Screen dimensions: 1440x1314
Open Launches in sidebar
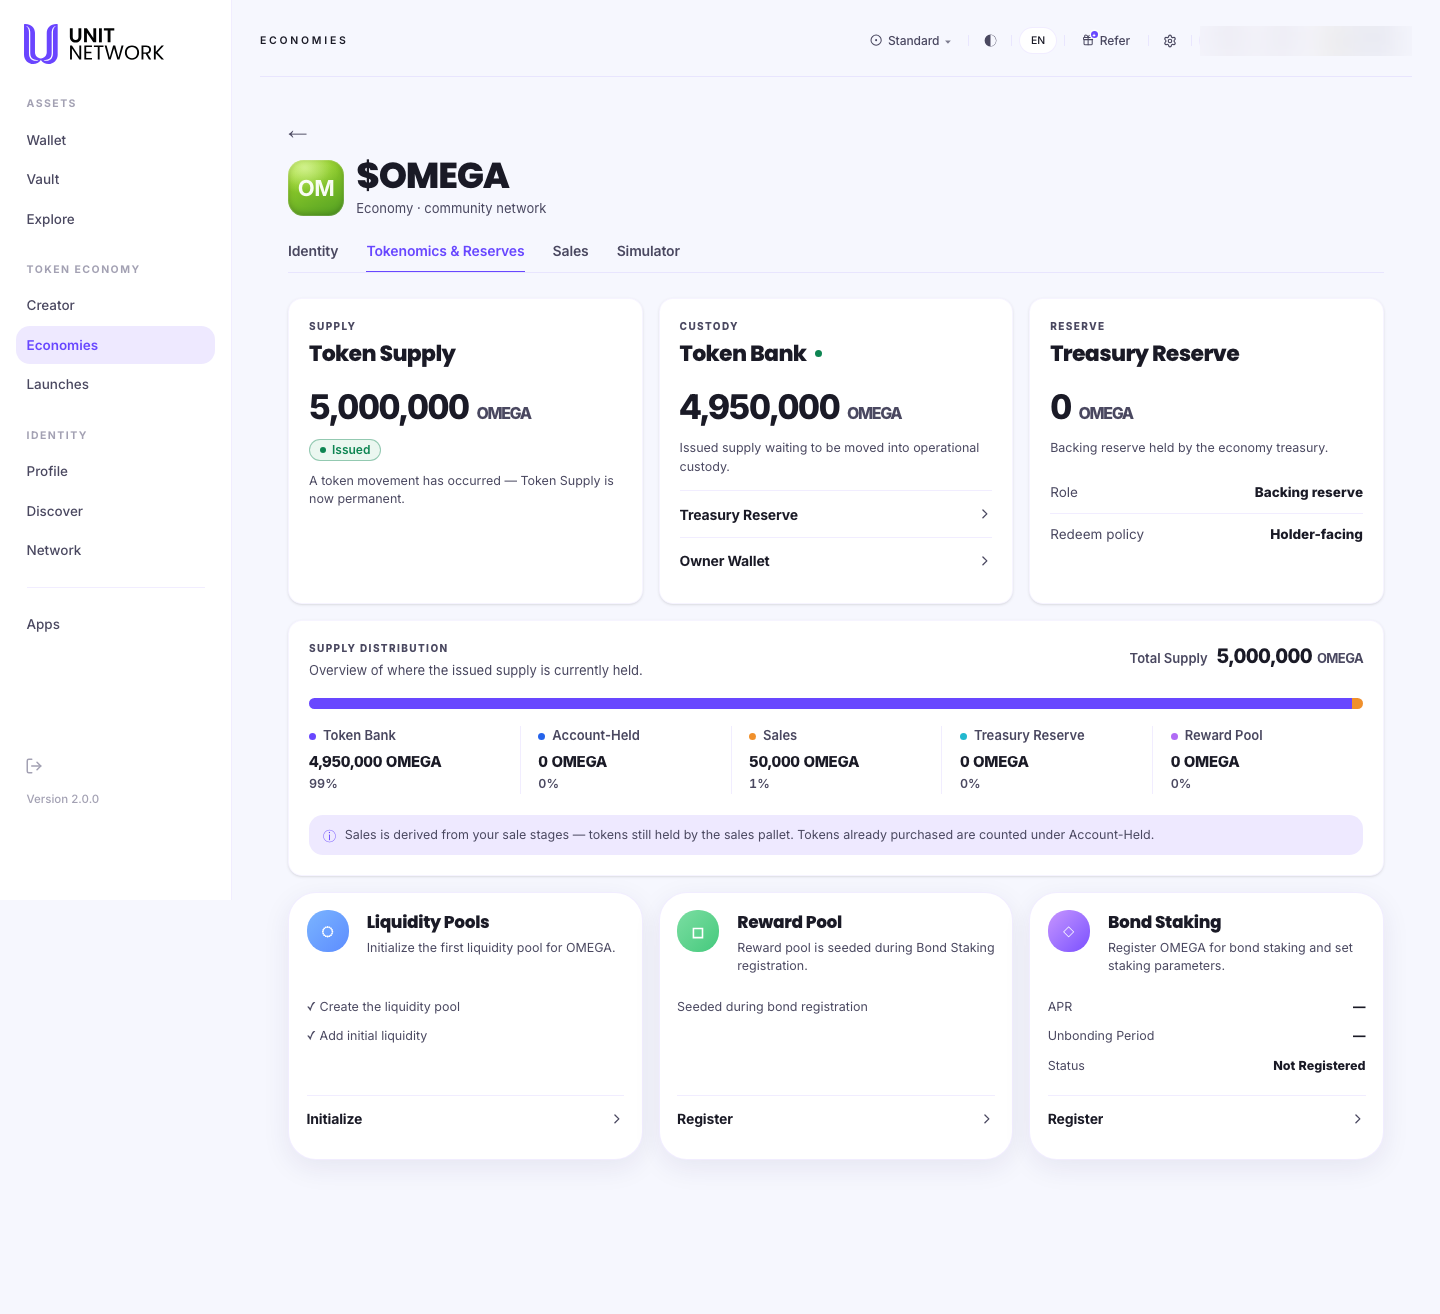coord(115,384)
